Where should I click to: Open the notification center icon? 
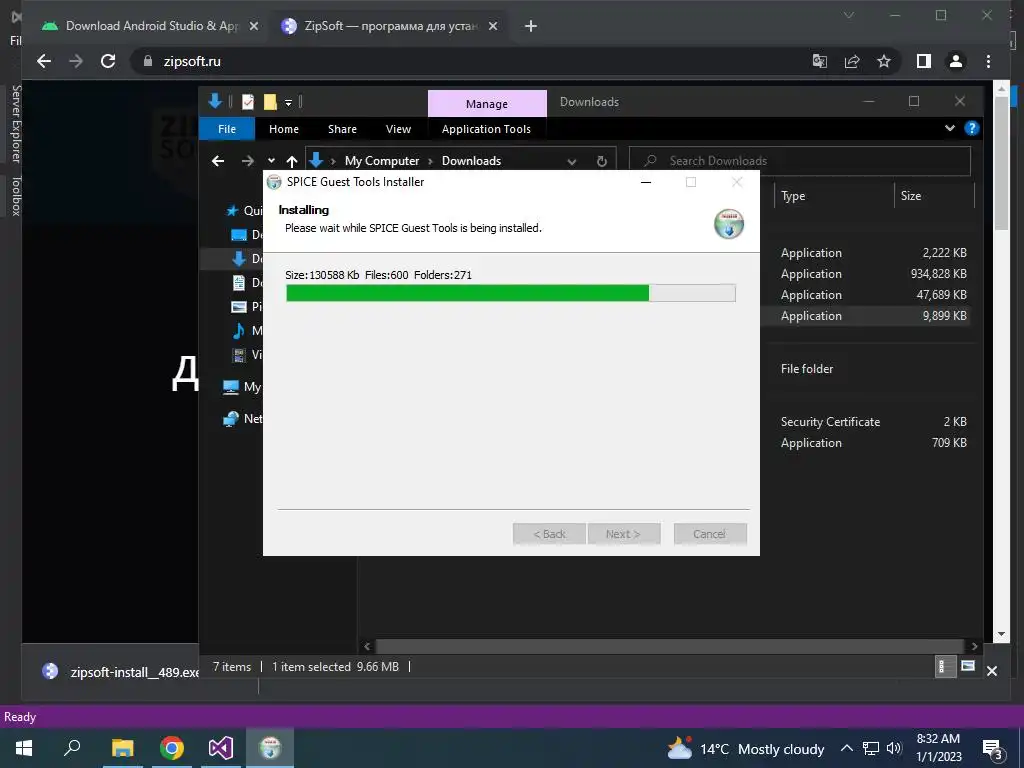point(993,748)
